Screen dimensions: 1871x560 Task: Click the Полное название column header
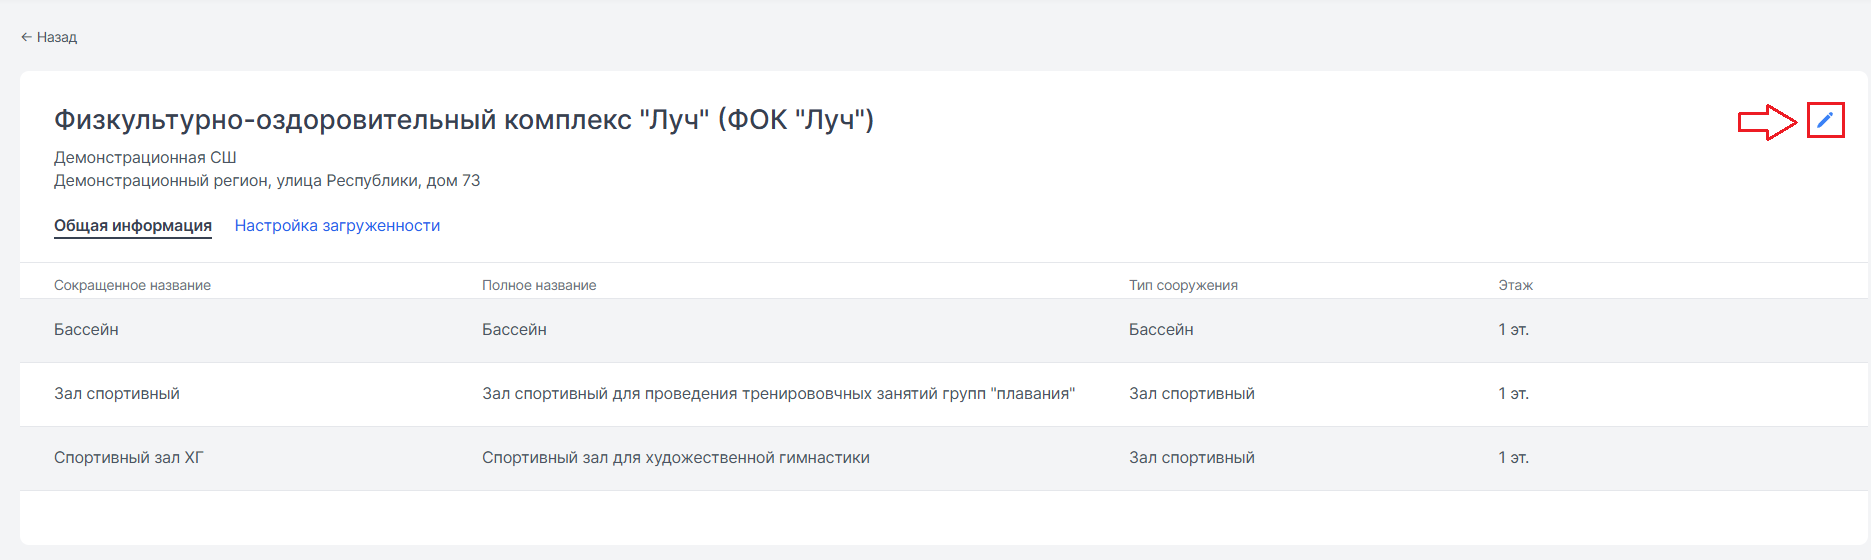click(539, 285)
